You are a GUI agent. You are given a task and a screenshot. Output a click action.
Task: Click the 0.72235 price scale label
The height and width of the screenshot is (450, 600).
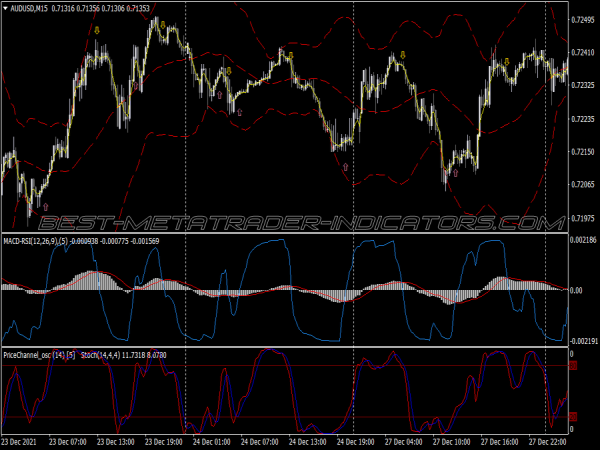[583, 119]
